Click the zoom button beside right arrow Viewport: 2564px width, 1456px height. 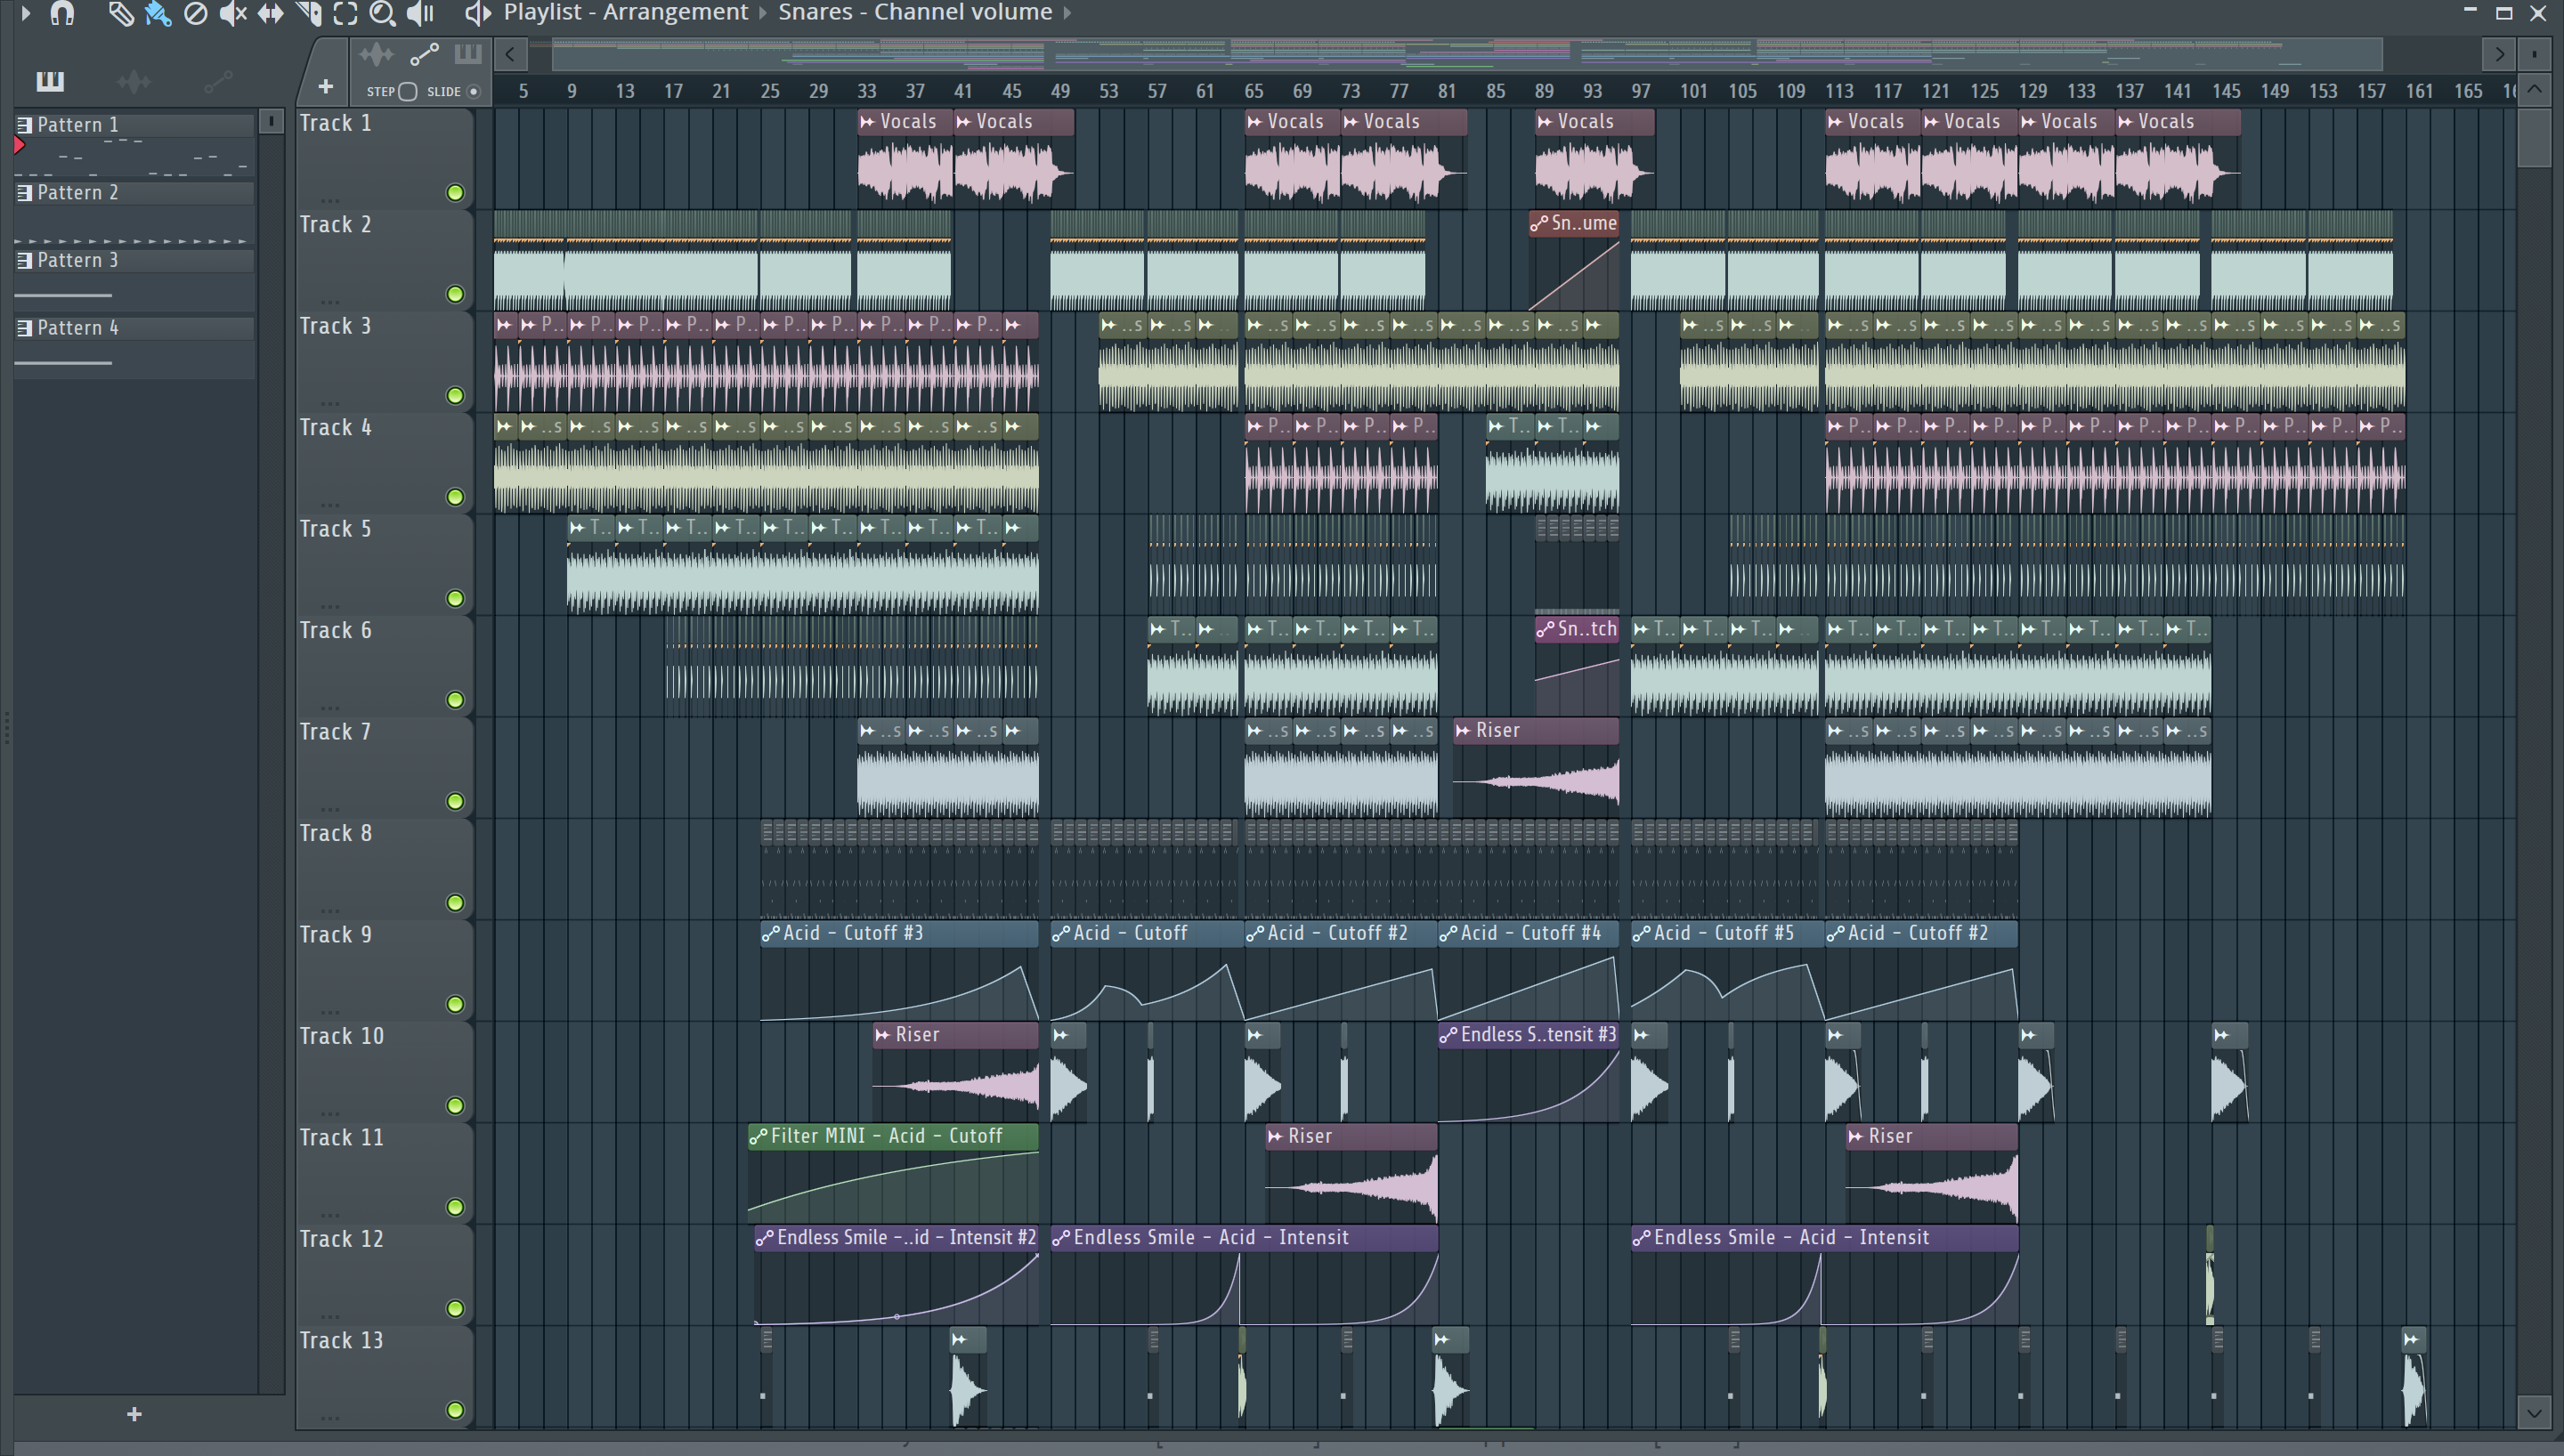[x=2535, y=54]
